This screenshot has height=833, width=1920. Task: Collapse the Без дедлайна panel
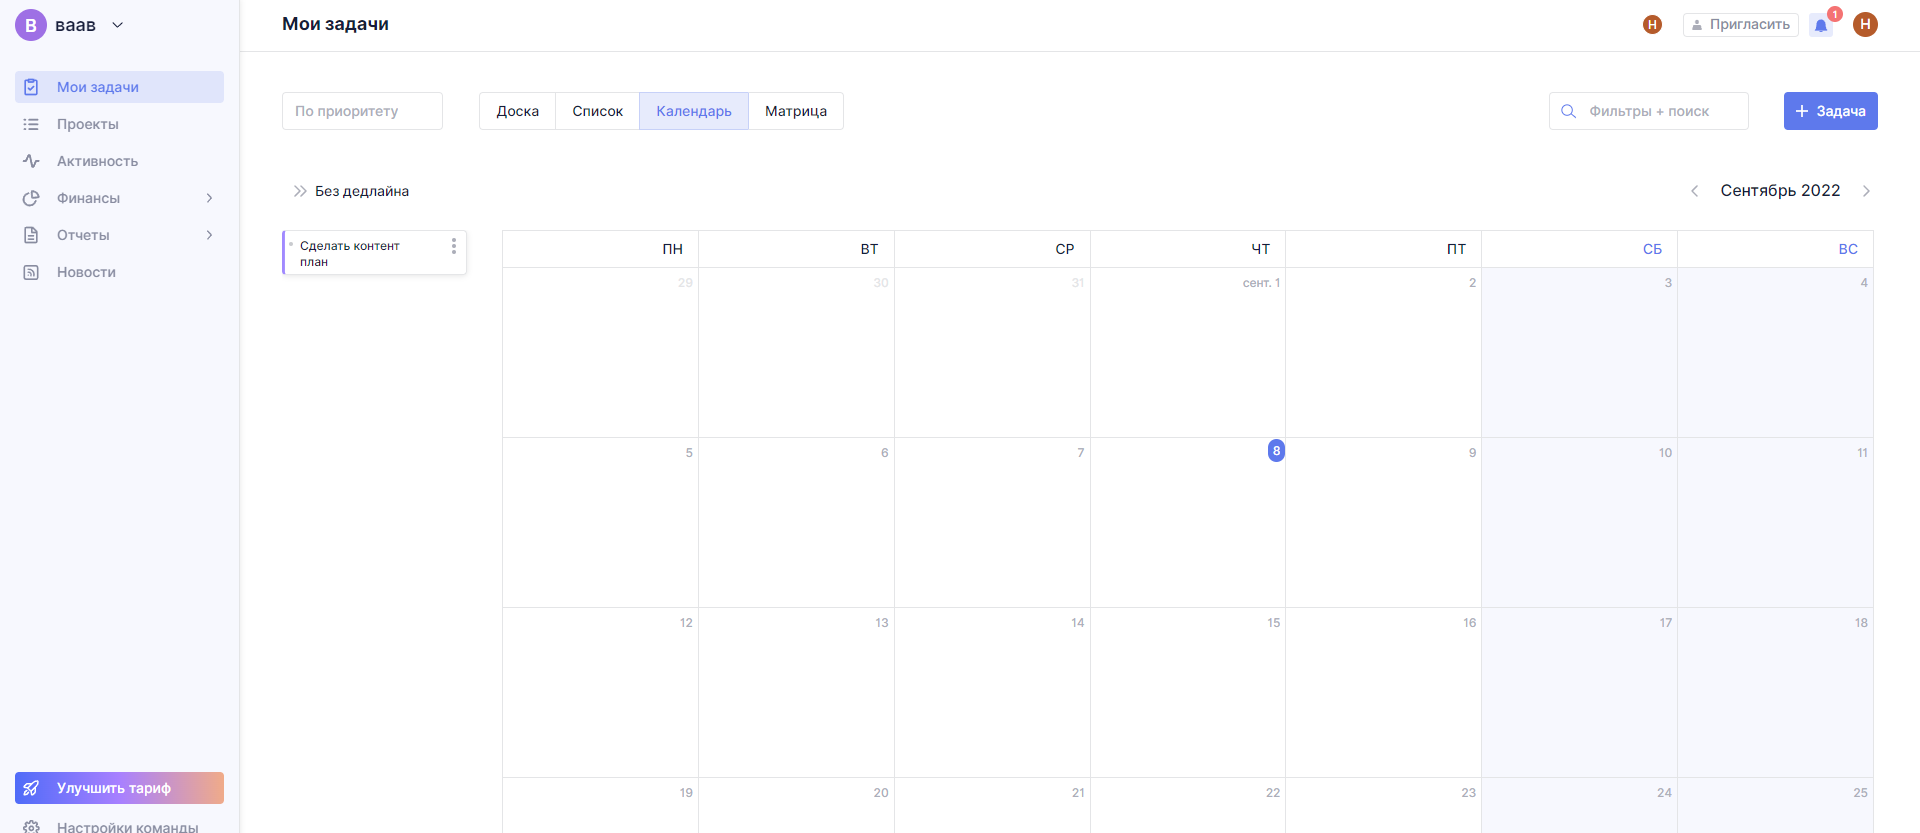coord(299,191)
